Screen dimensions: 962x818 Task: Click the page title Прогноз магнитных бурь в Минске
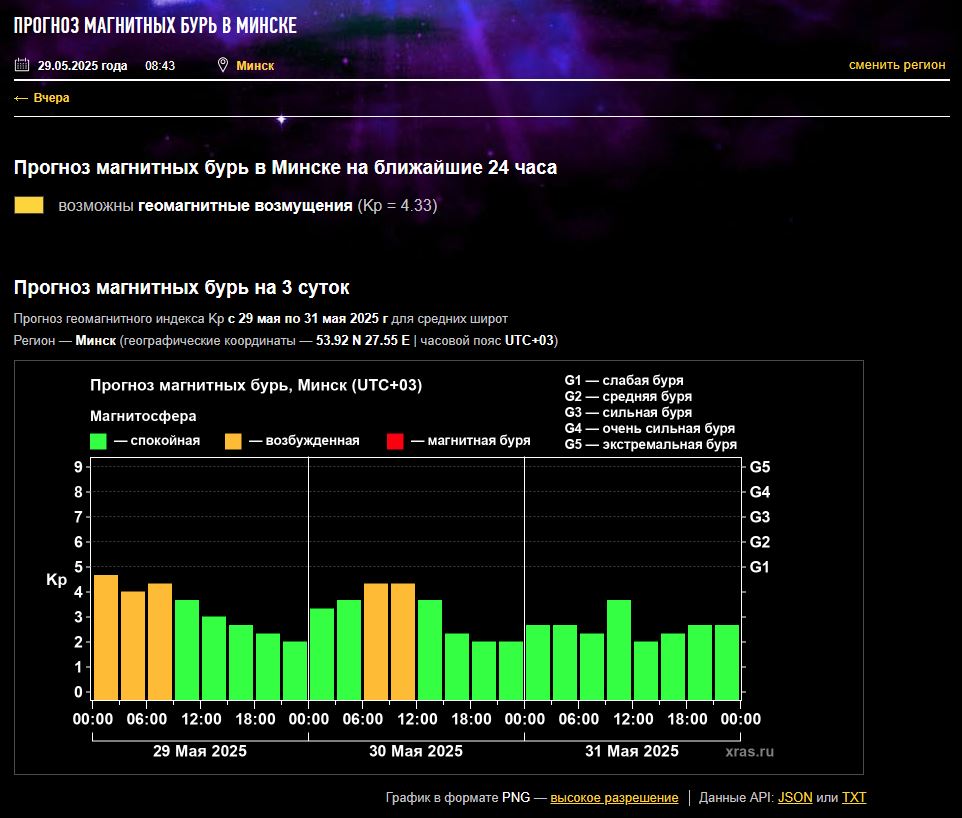pos(155,25)
